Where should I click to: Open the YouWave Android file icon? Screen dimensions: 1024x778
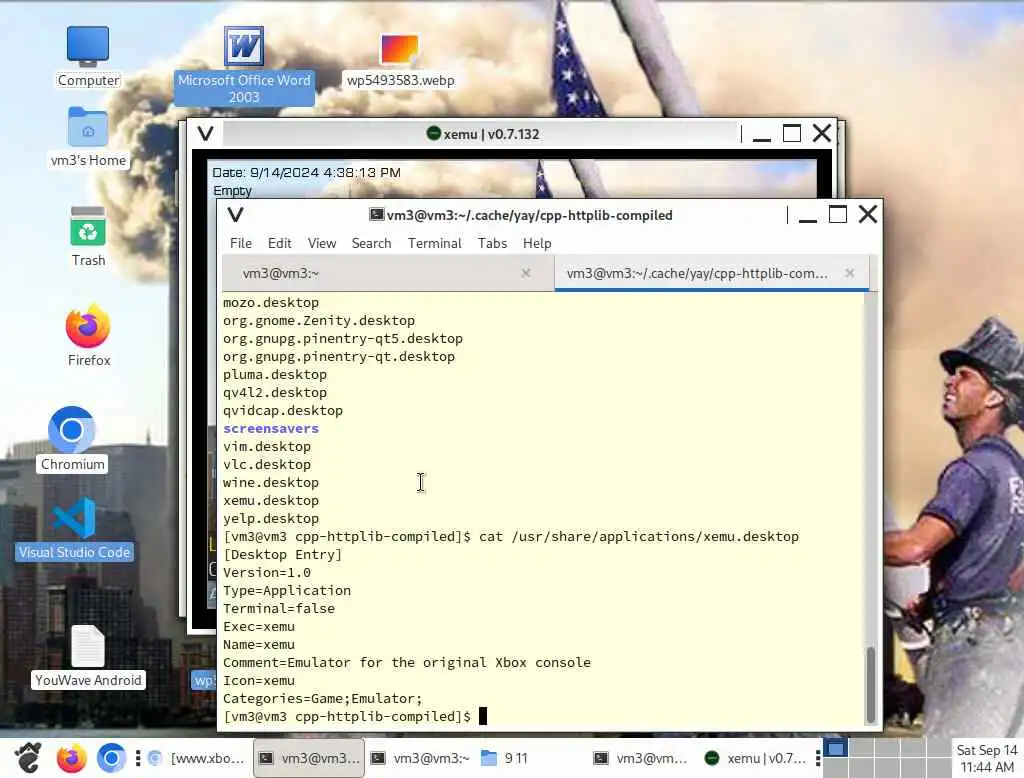(x=88, y=656)
